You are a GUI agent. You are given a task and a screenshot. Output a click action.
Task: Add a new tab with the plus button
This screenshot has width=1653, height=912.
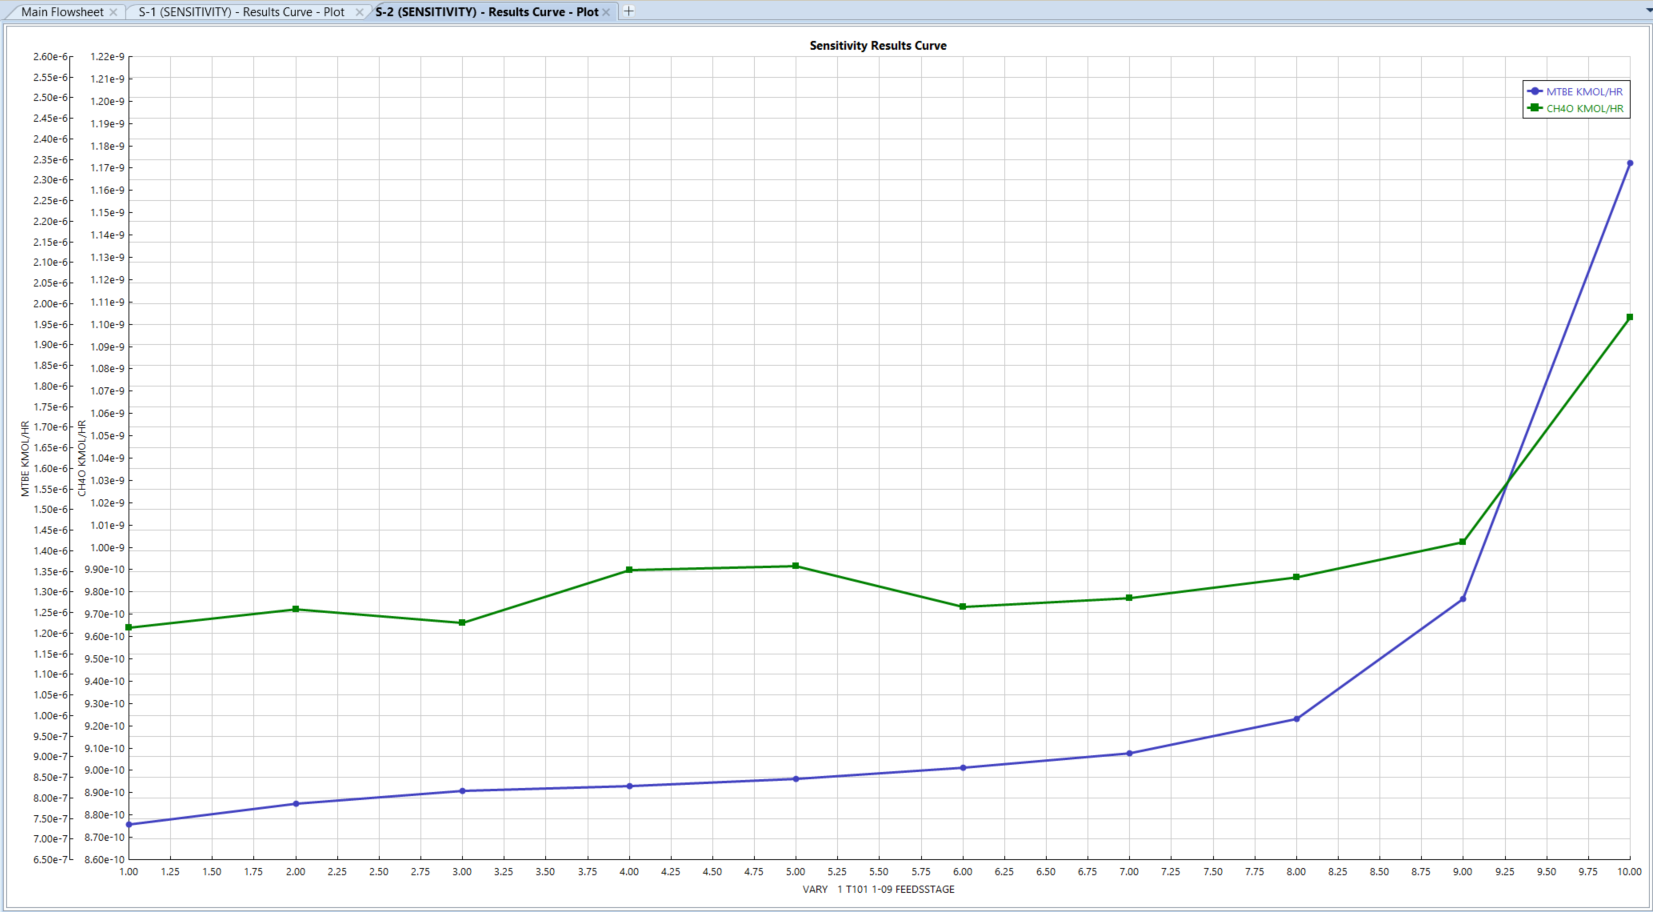pos(629,12)
